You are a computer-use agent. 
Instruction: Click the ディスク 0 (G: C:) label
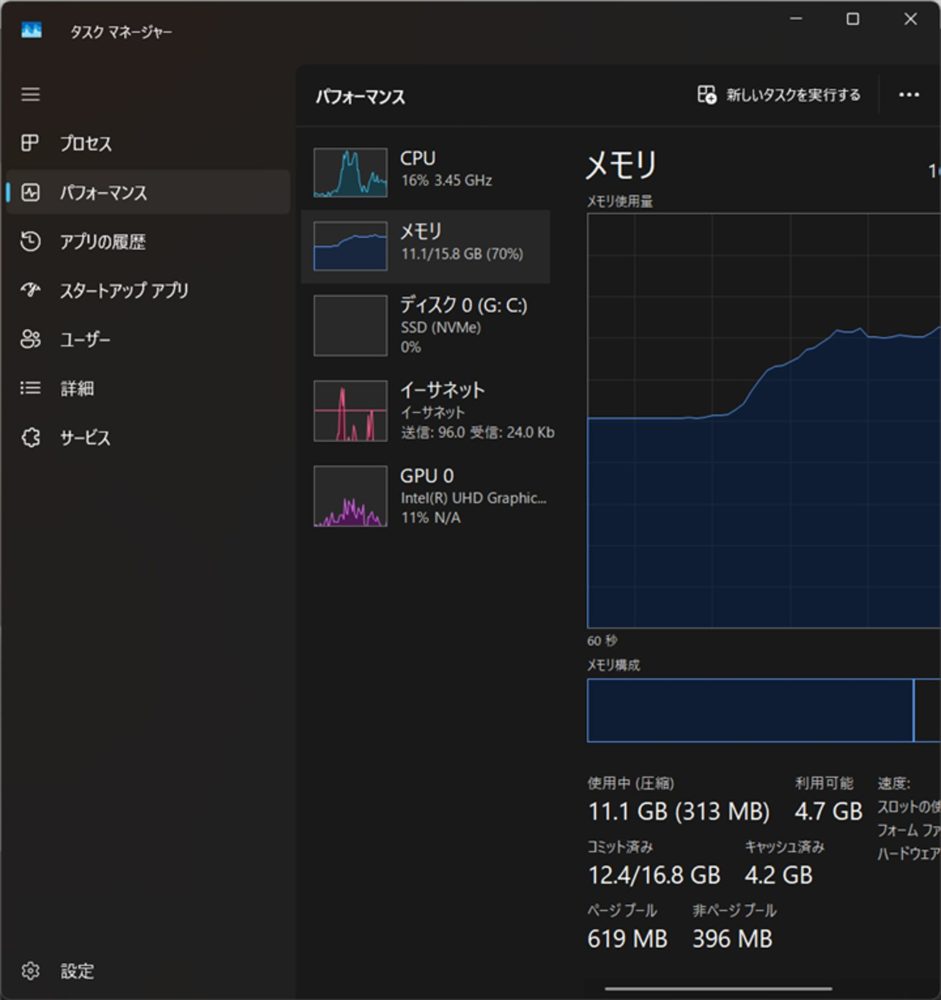464,305
